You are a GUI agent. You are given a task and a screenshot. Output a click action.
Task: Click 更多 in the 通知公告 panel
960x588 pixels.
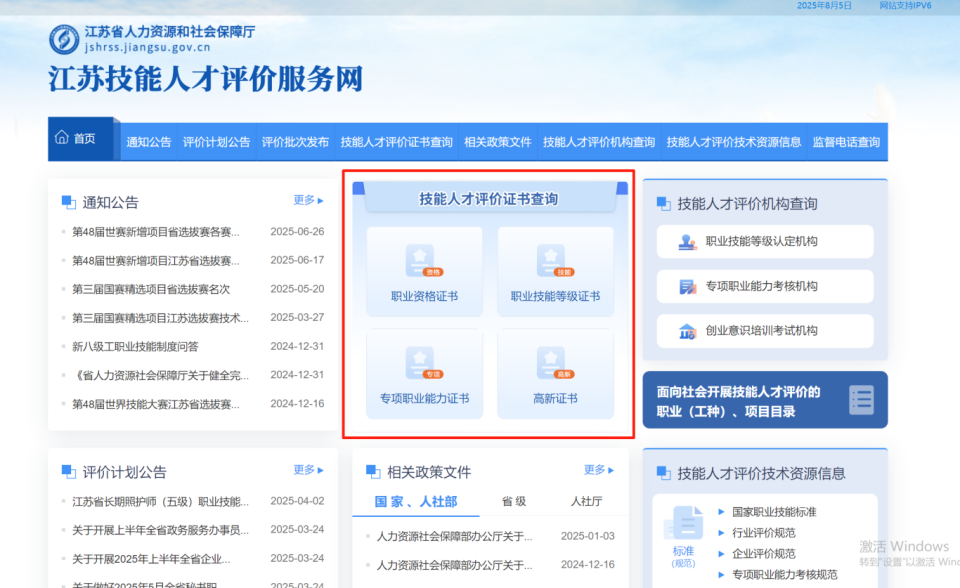[308, 200]
